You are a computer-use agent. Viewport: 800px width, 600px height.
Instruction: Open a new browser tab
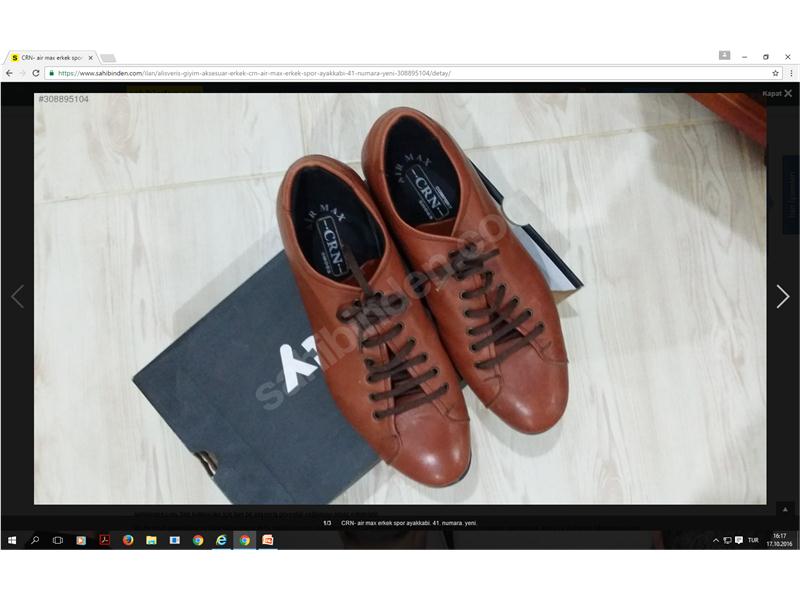108,58
